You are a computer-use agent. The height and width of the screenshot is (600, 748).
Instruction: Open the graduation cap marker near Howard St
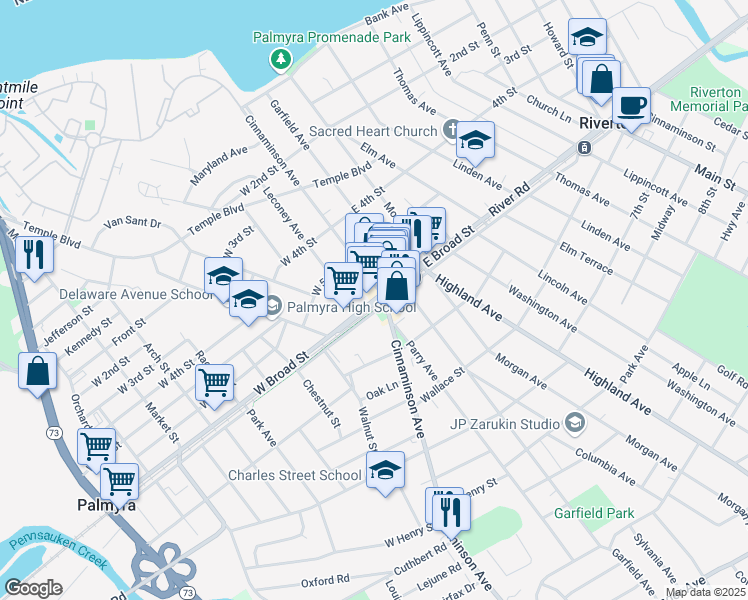[587, 37]
